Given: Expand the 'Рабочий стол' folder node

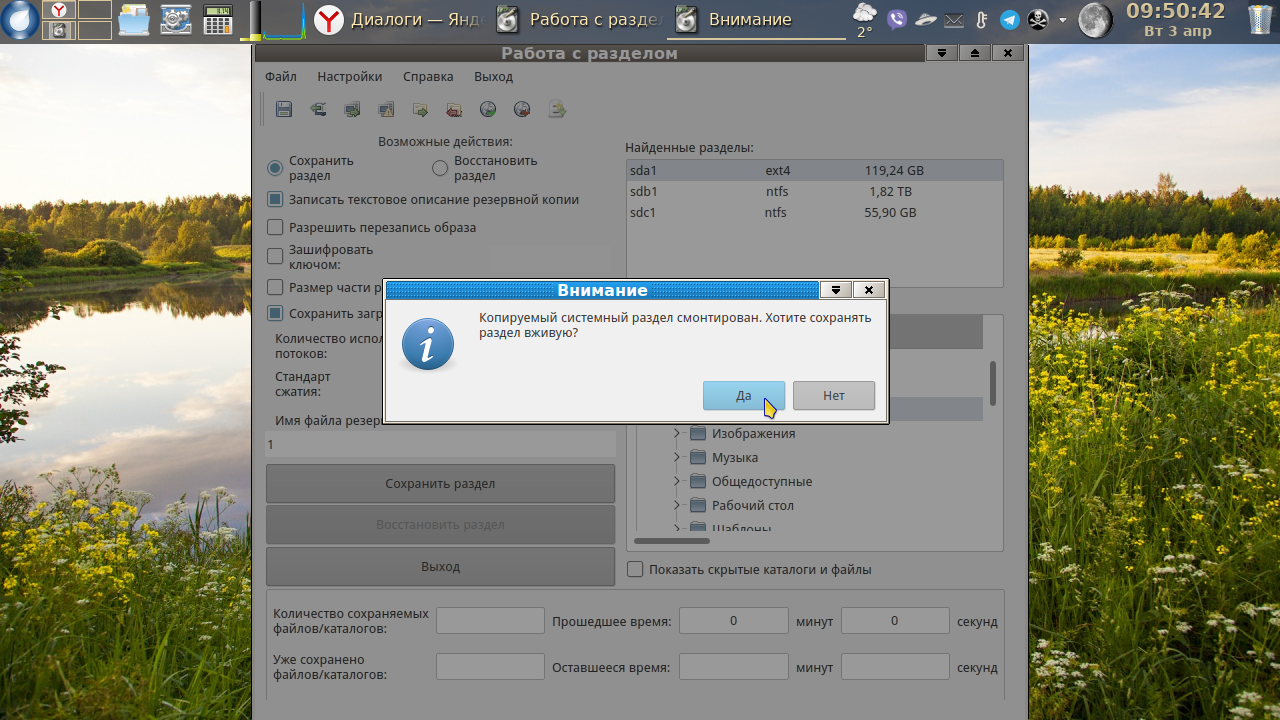Looking at the screenshot, I should 677,505.
